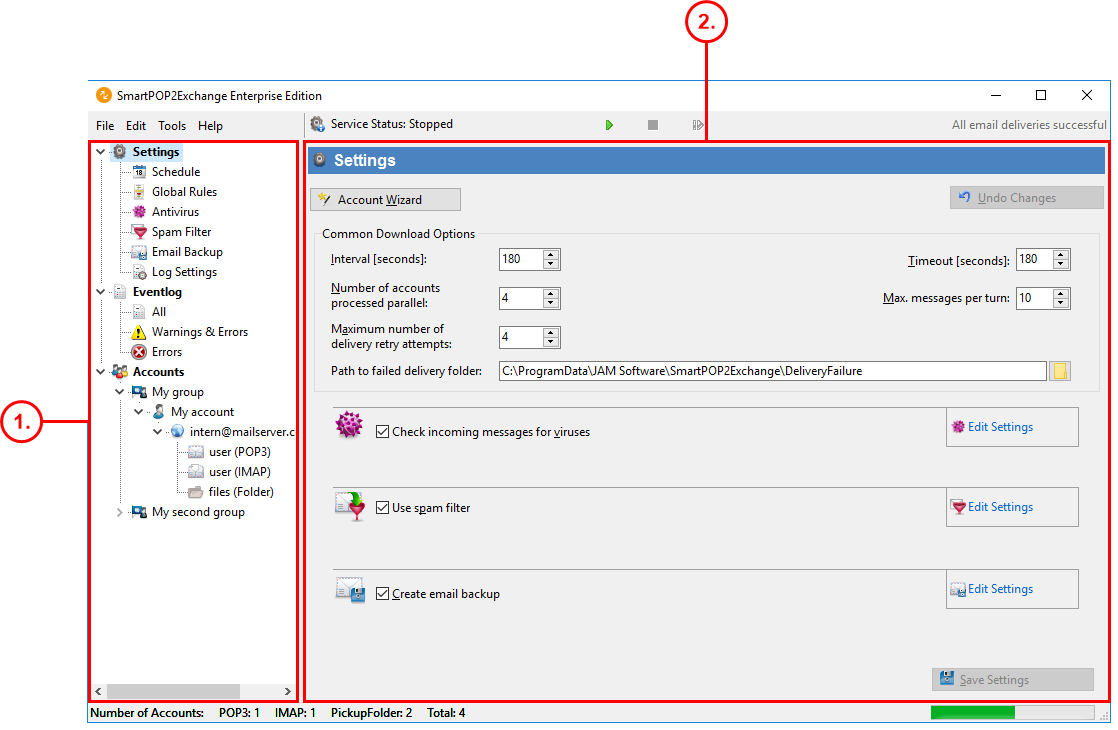Screen dimensions: 1118x730
Task: Select the Schedule calendar icon in tree
Action: pos(140,172)
